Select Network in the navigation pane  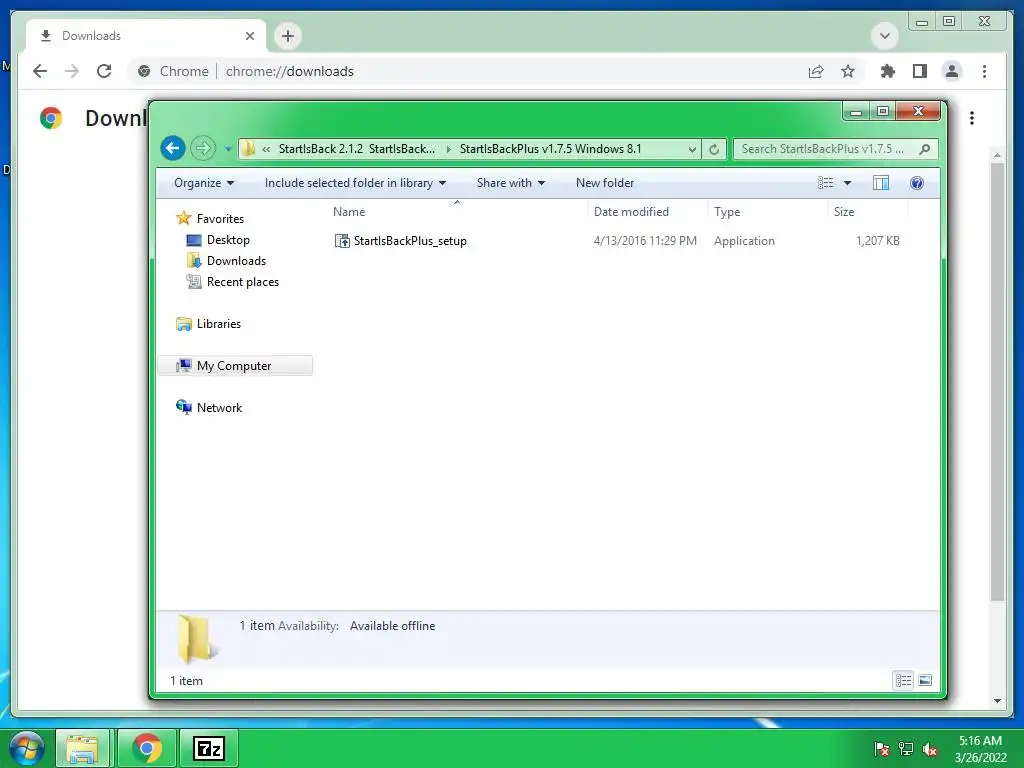pyautogui.click(x=219, y=408)
